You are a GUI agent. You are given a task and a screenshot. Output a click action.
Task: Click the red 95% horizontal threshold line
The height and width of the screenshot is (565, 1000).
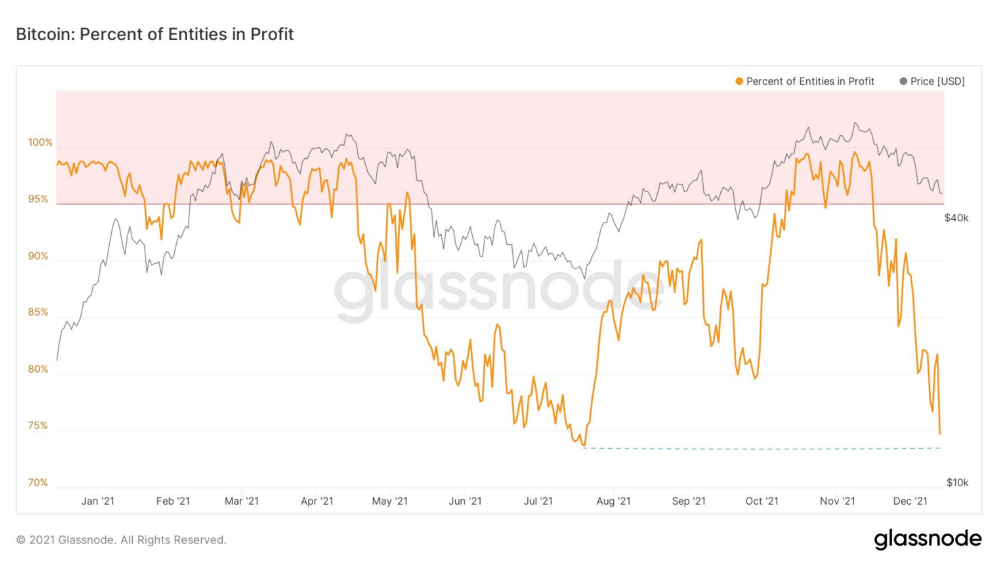pos(500,204)
